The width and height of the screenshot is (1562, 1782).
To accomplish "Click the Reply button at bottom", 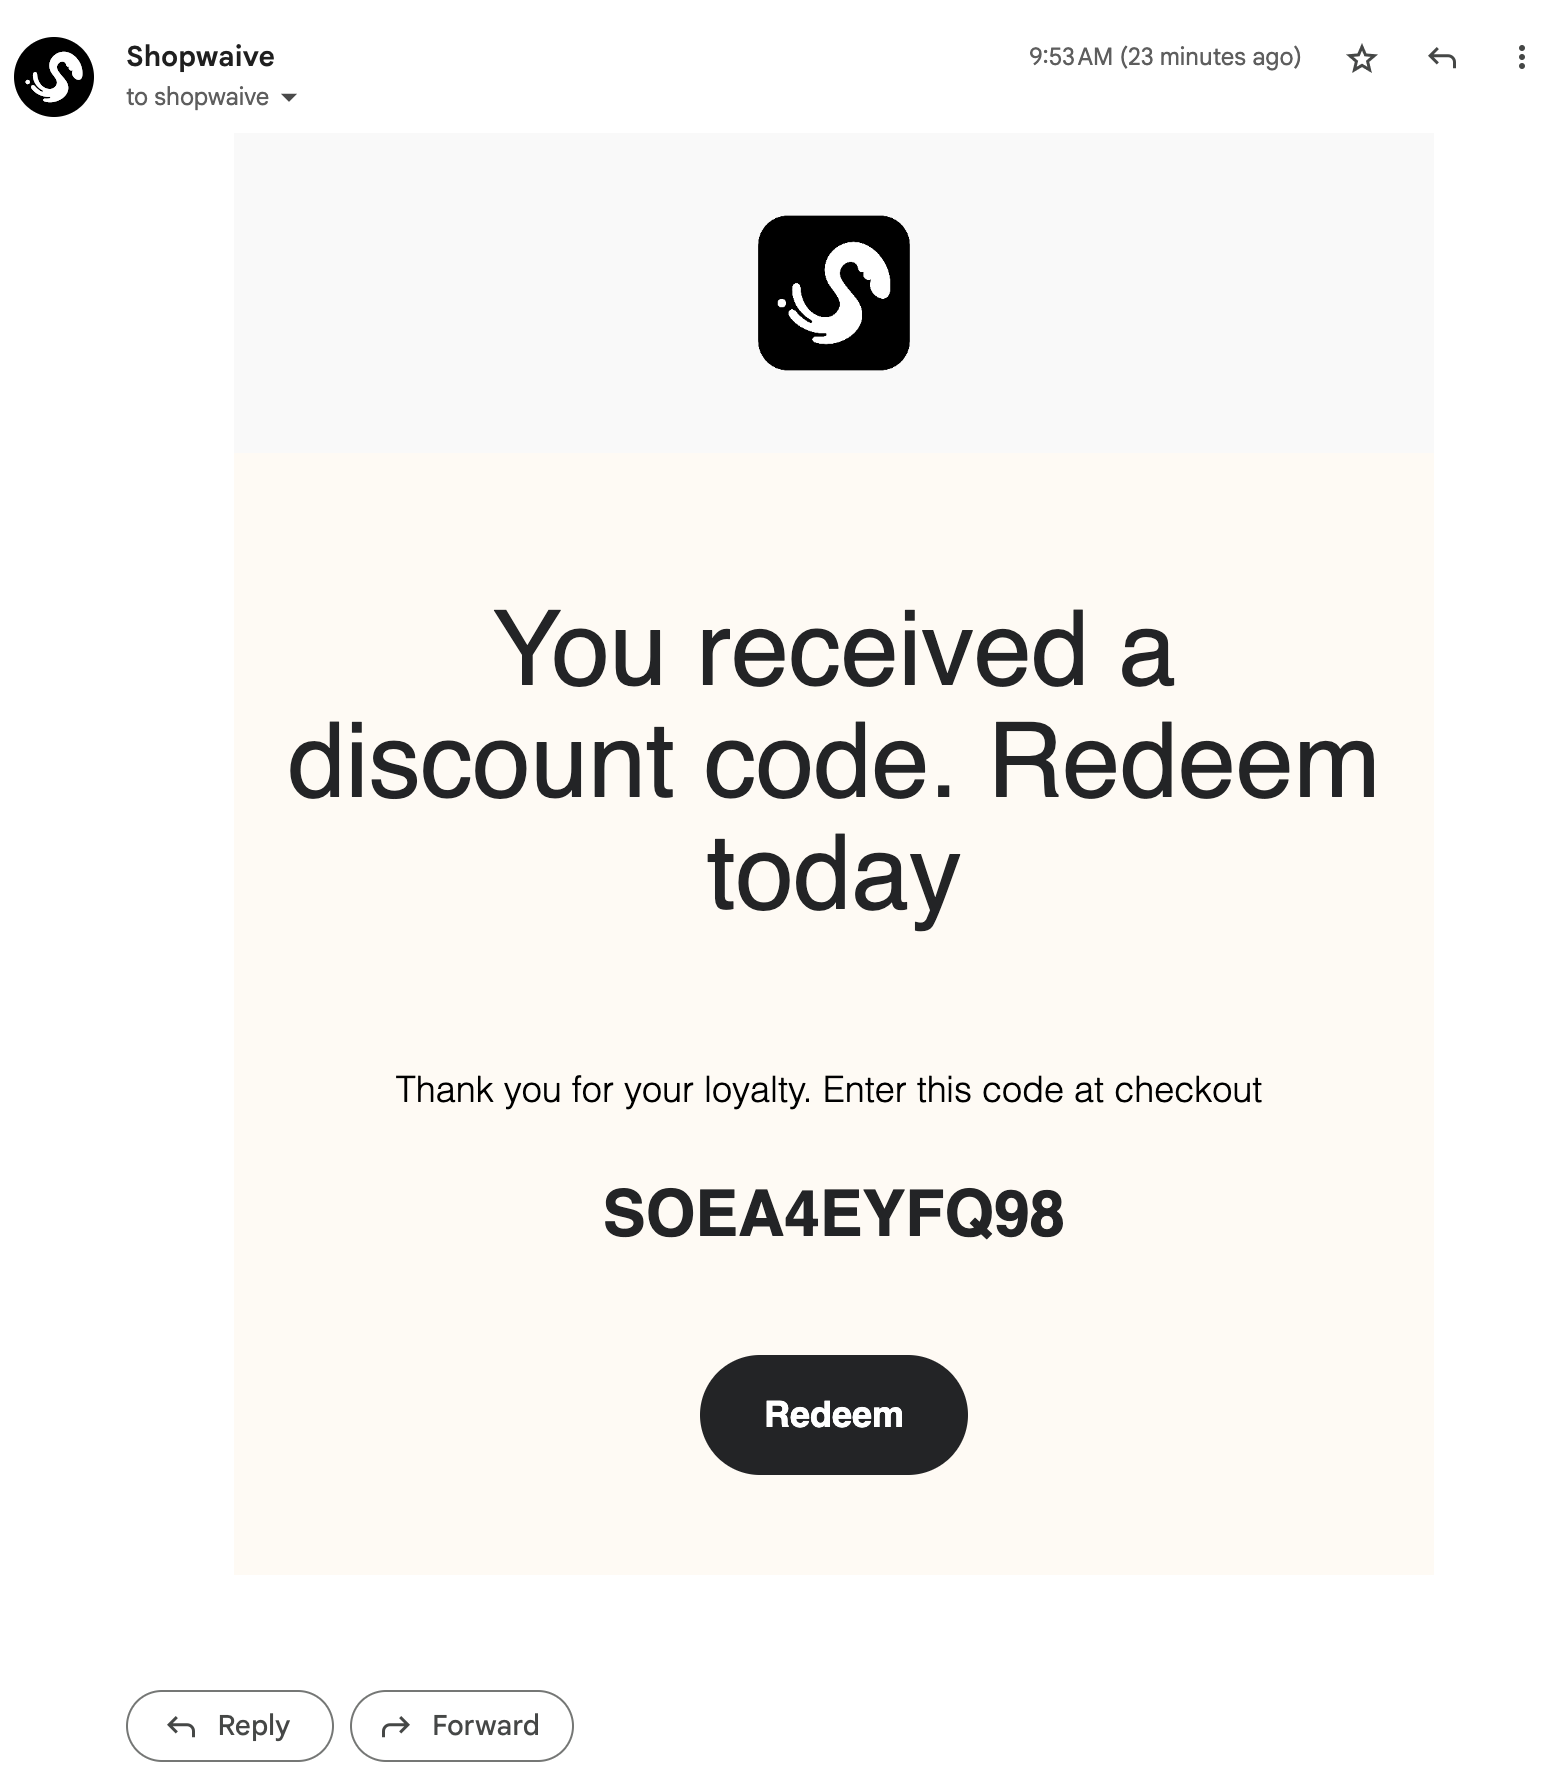I will (229, 1725).
